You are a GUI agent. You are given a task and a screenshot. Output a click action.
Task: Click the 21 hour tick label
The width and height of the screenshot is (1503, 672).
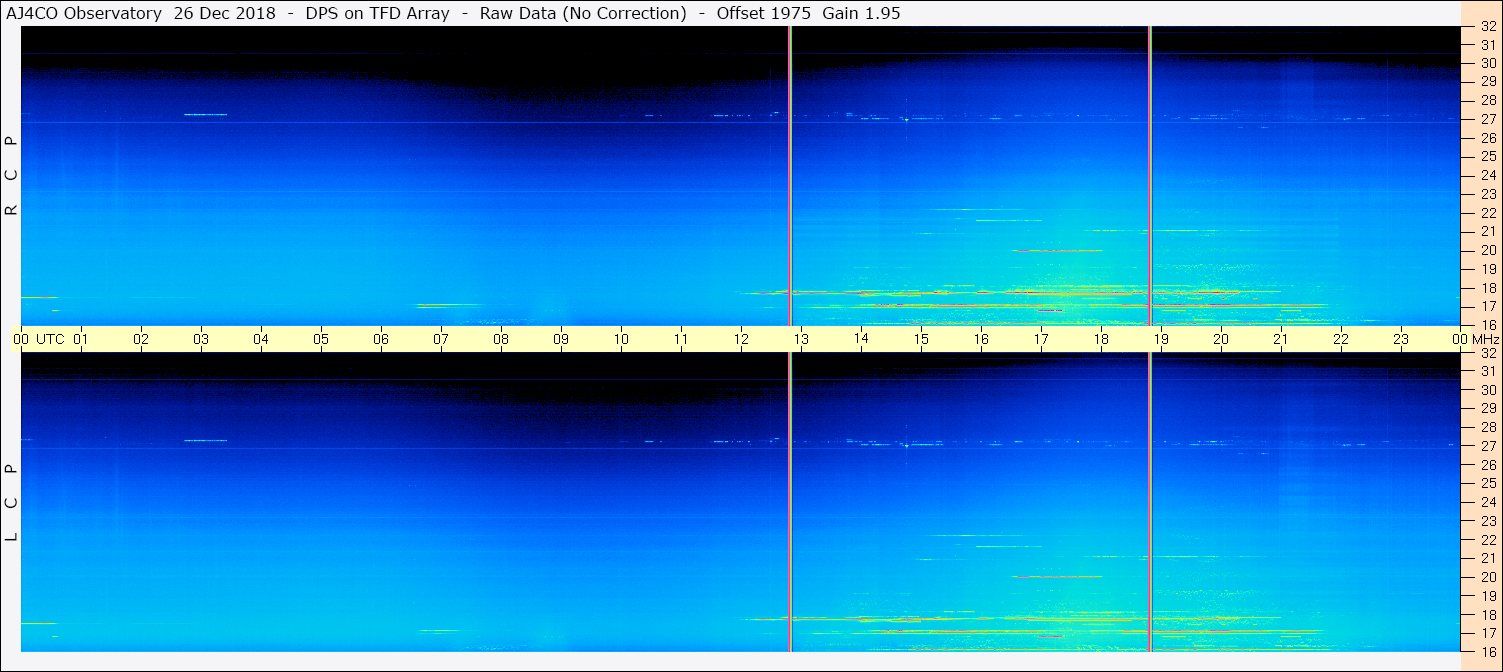tap(1281, 339)
